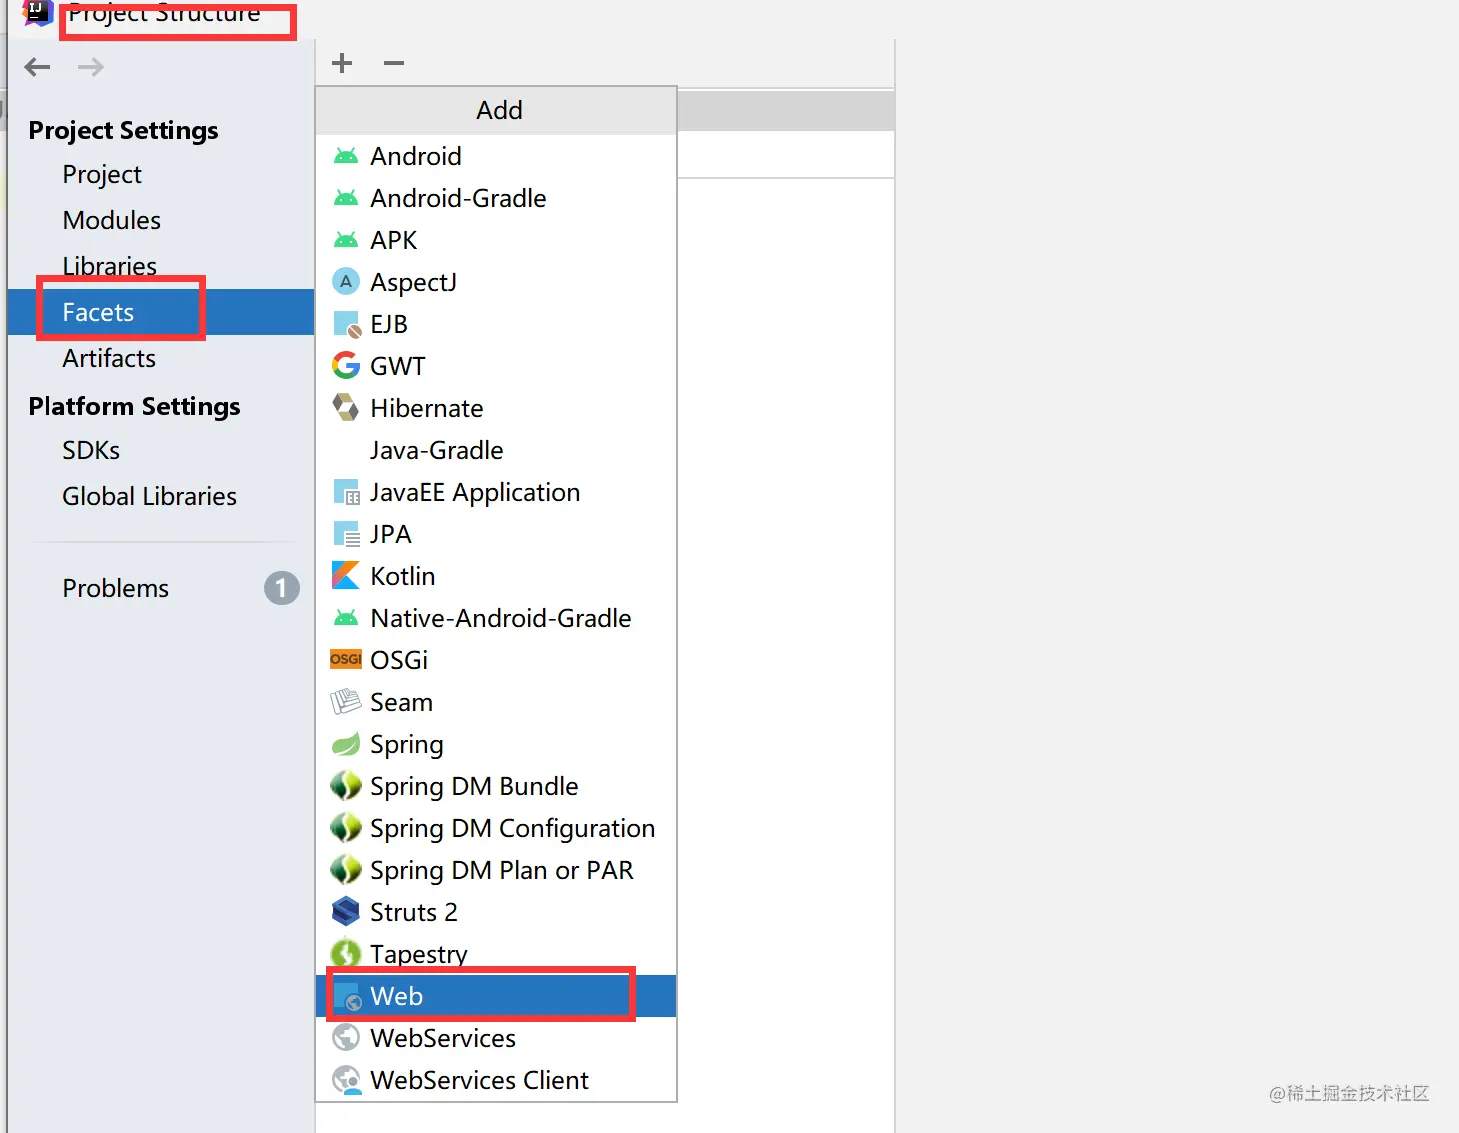Screen dimensions: 1459x1133
Task: Click the Web facet icon
Action: tap(347, 997)
